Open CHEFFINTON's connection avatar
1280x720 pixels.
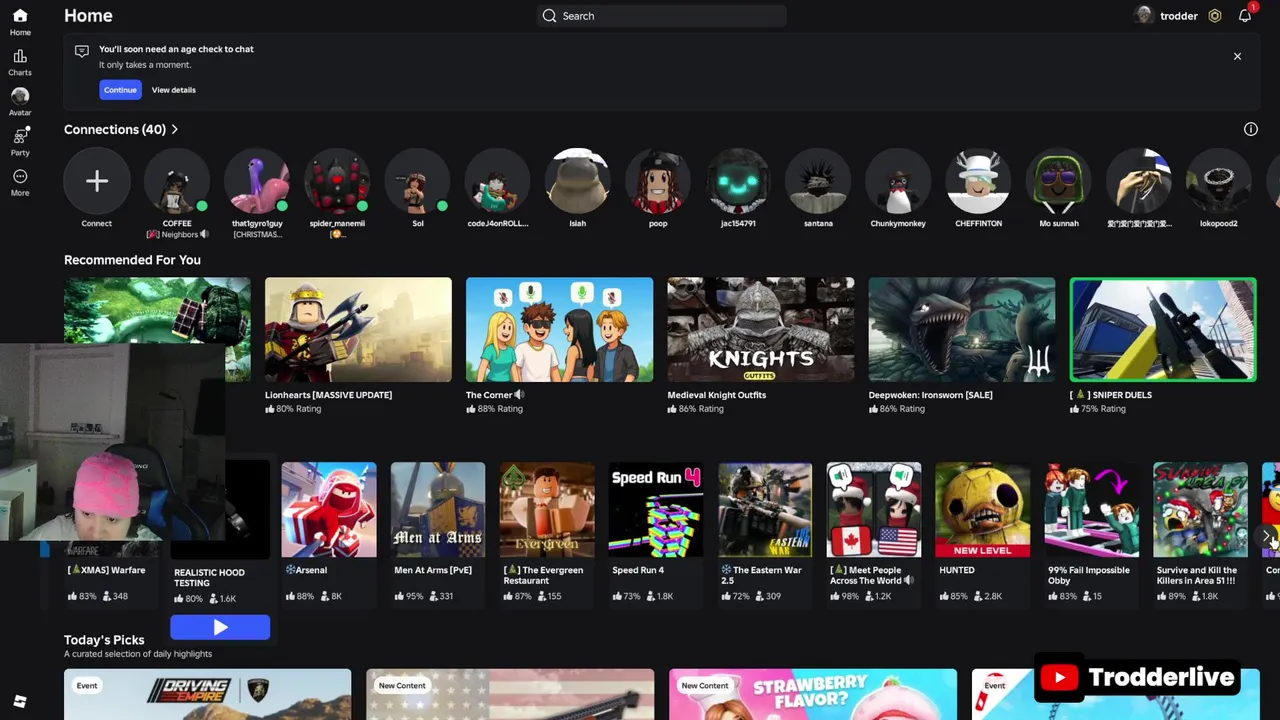pos(978,181)
